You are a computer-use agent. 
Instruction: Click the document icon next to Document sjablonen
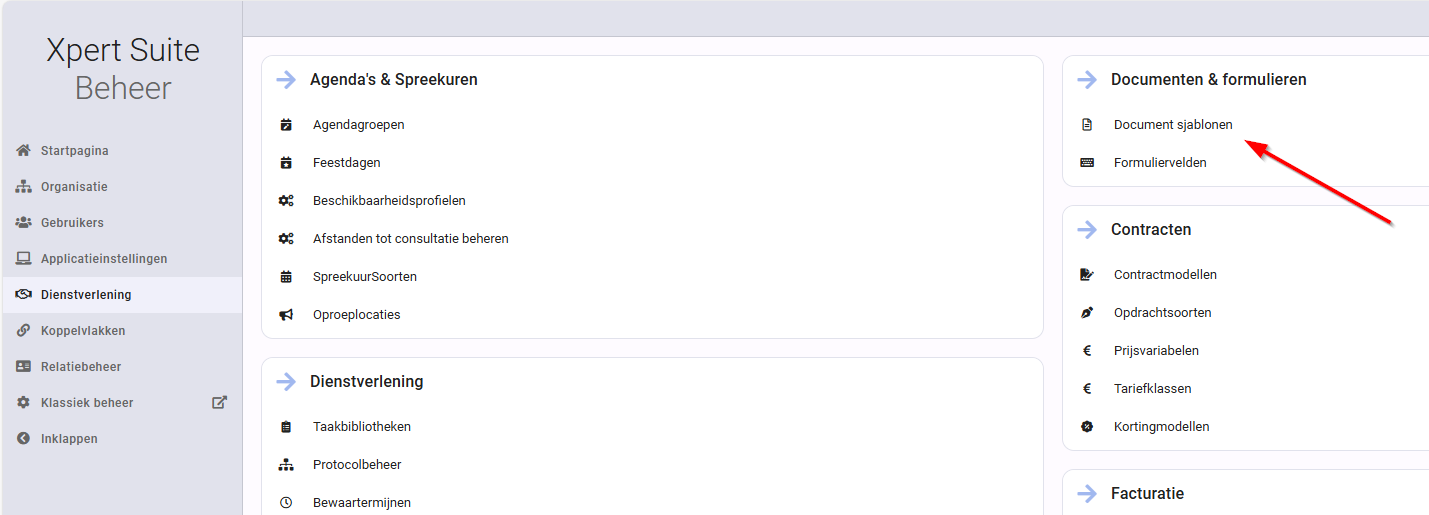1087,125
